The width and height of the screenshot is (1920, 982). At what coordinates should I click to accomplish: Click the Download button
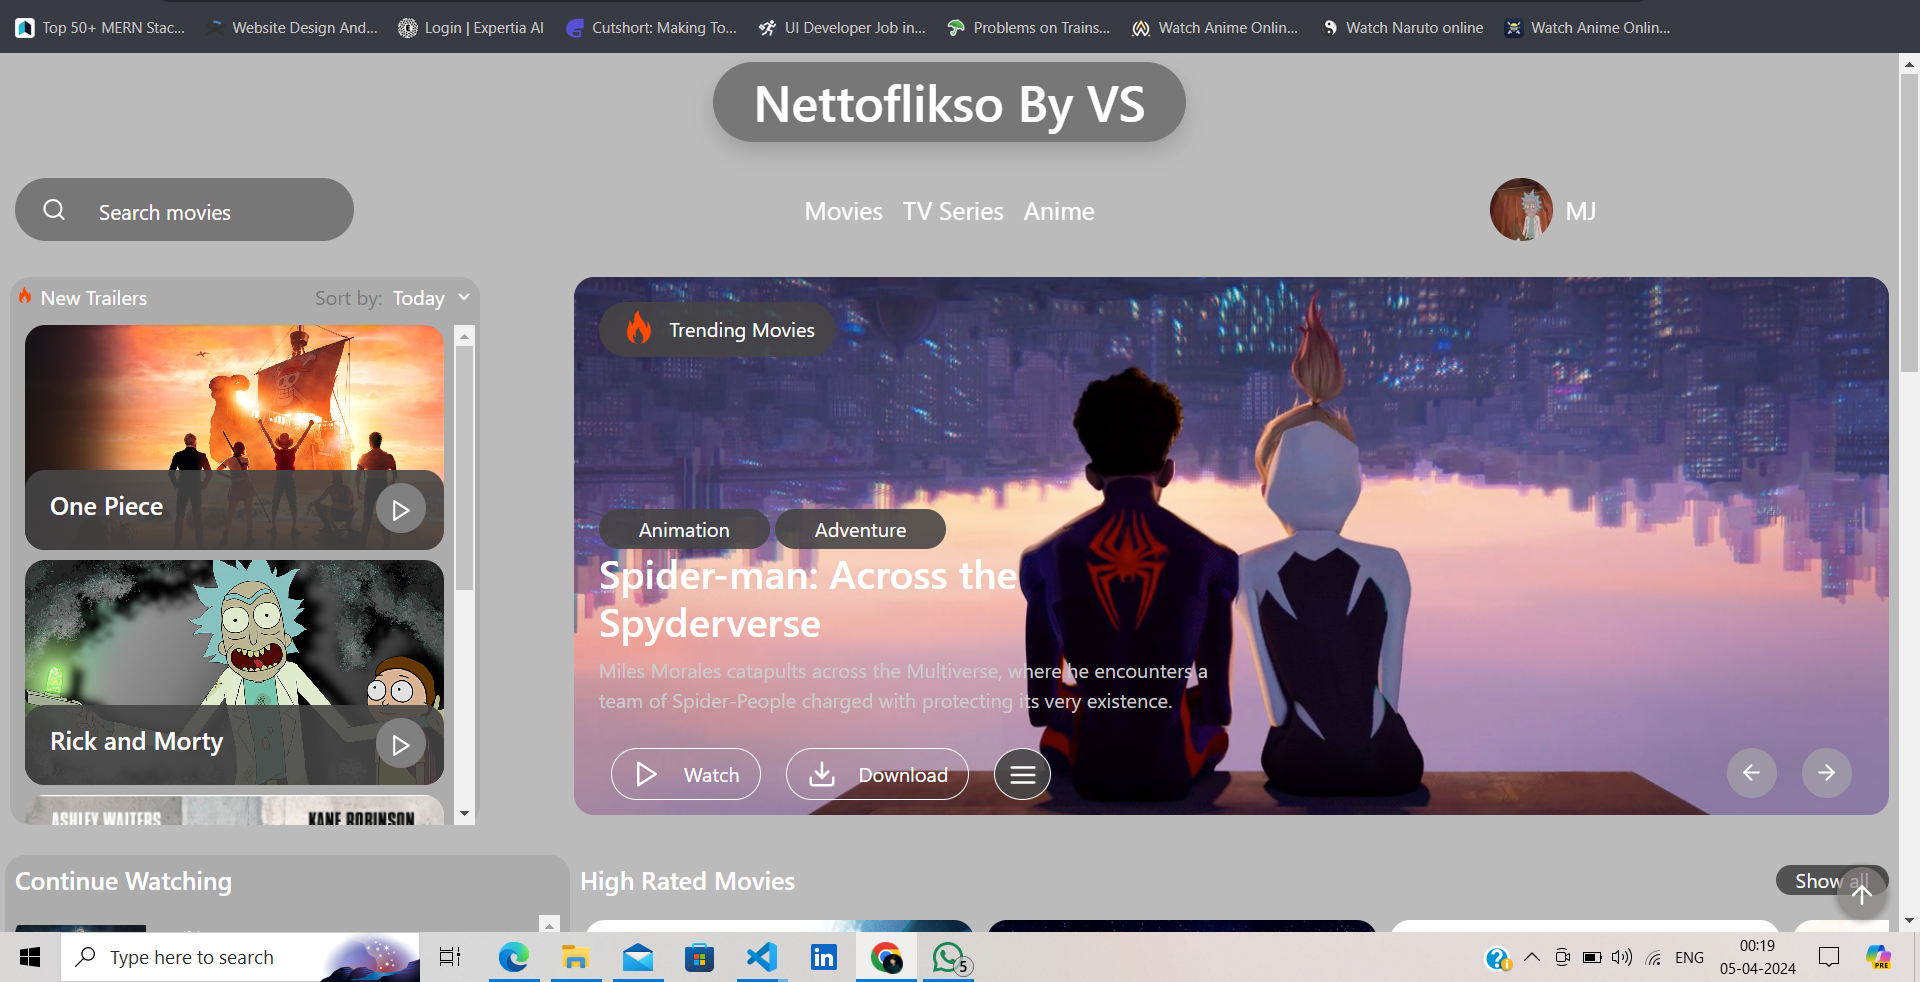[877, 774]
